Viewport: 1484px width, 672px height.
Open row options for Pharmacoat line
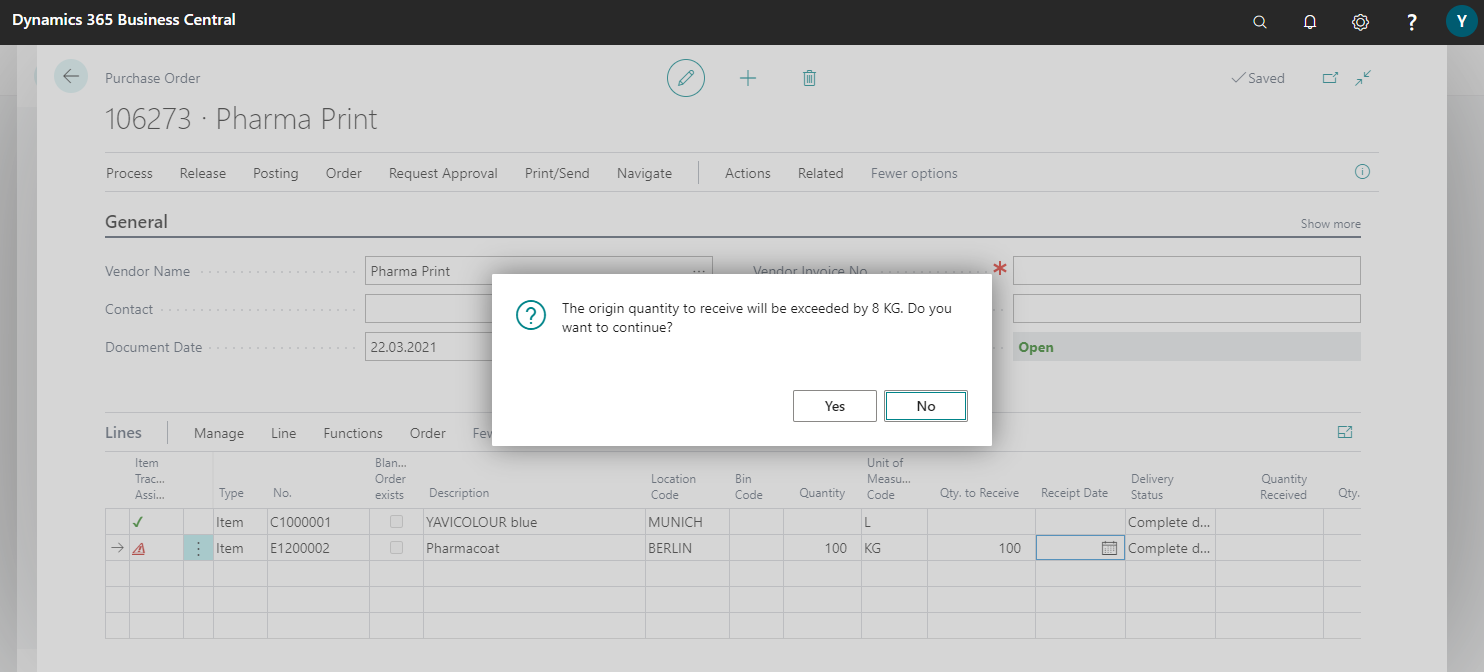pos(198,548)
